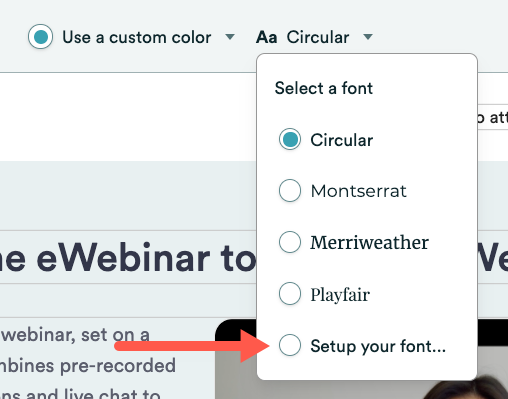The image size is (508, 399).
Task: Click the Merriweather font label
Action: coord(369,242)
